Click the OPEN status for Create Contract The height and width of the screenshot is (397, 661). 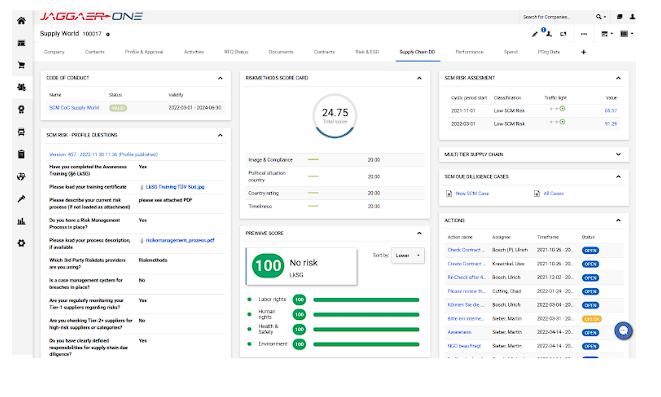point(591,264)
